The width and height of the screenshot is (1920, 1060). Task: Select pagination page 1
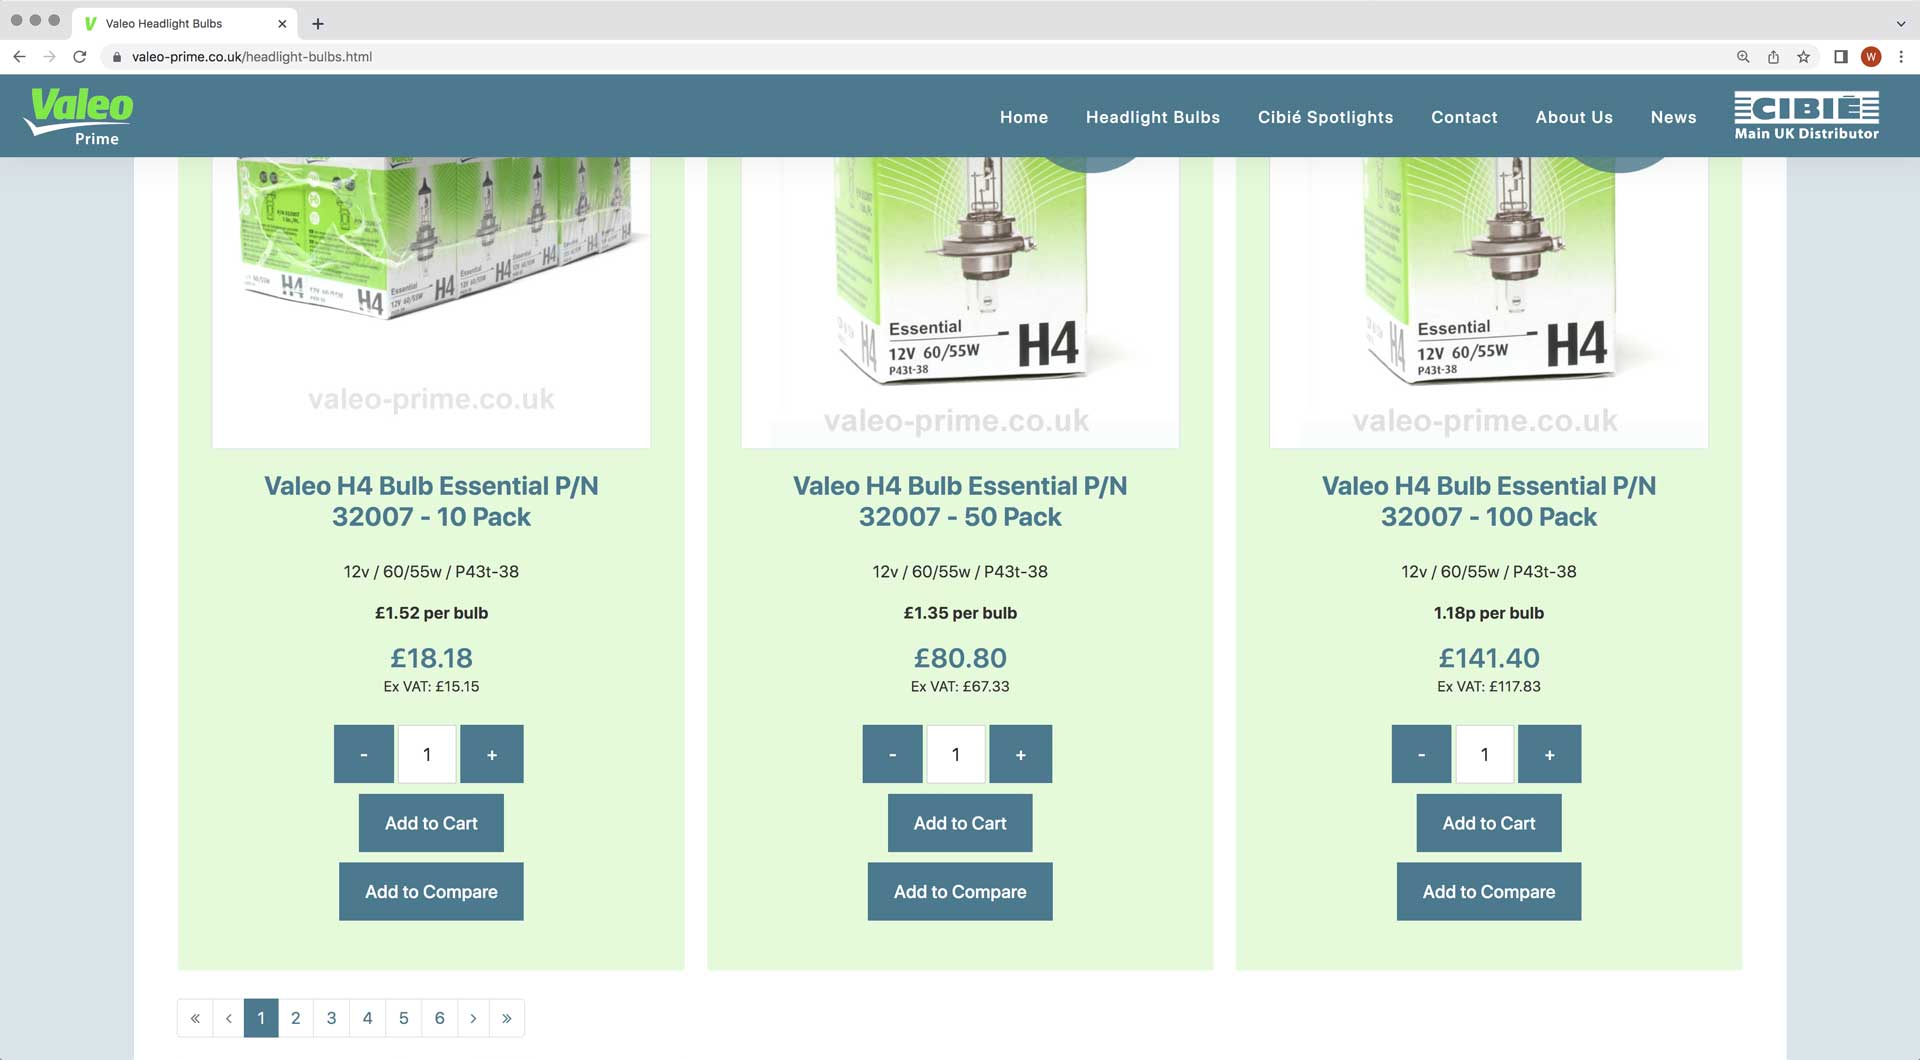261,1018
